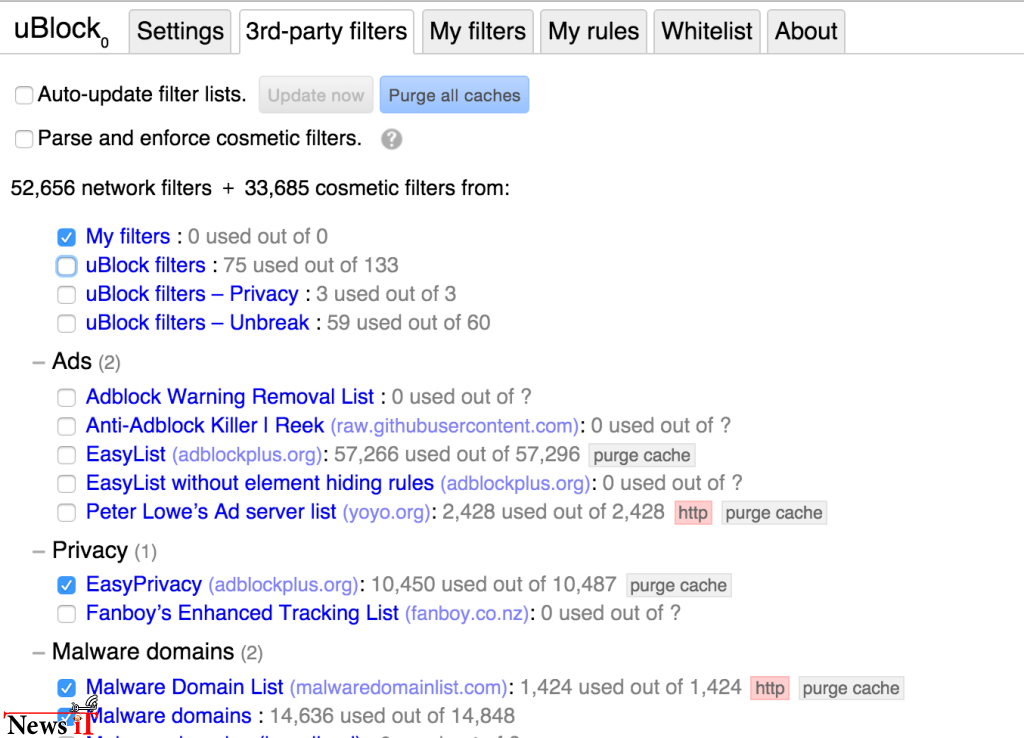Purge cache for EasyPrivacy
This screenshot has height=738, width=1024.
coord(678,585)
